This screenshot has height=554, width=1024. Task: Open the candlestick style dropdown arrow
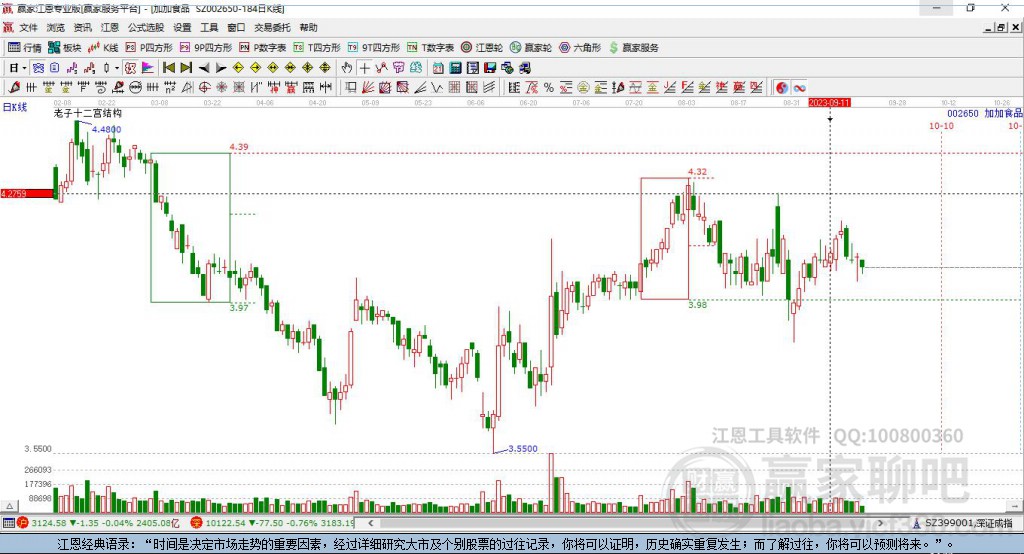point(117,68)
